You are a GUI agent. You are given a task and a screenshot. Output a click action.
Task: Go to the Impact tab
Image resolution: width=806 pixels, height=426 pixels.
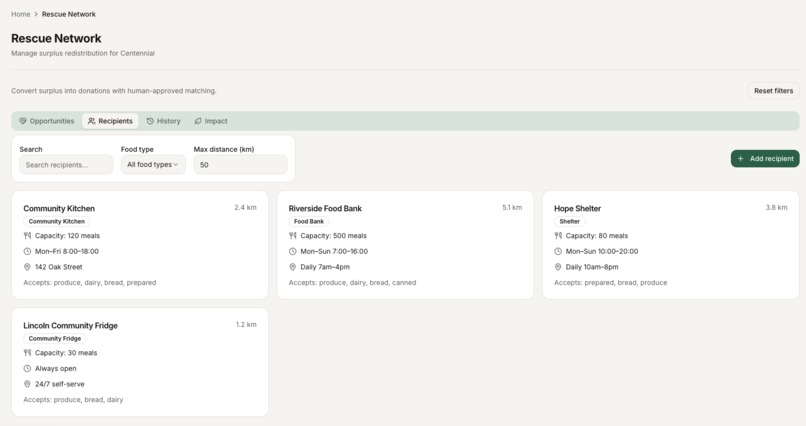coord(211,121)
